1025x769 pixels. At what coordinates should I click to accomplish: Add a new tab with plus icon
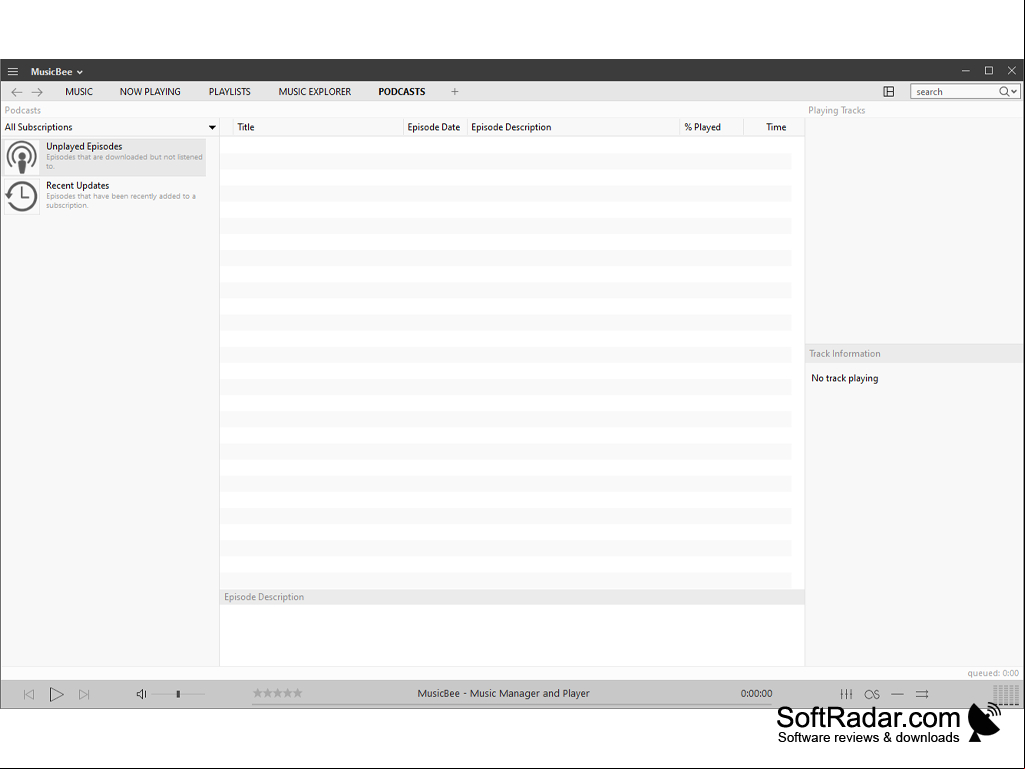click(x=454, y=92)
